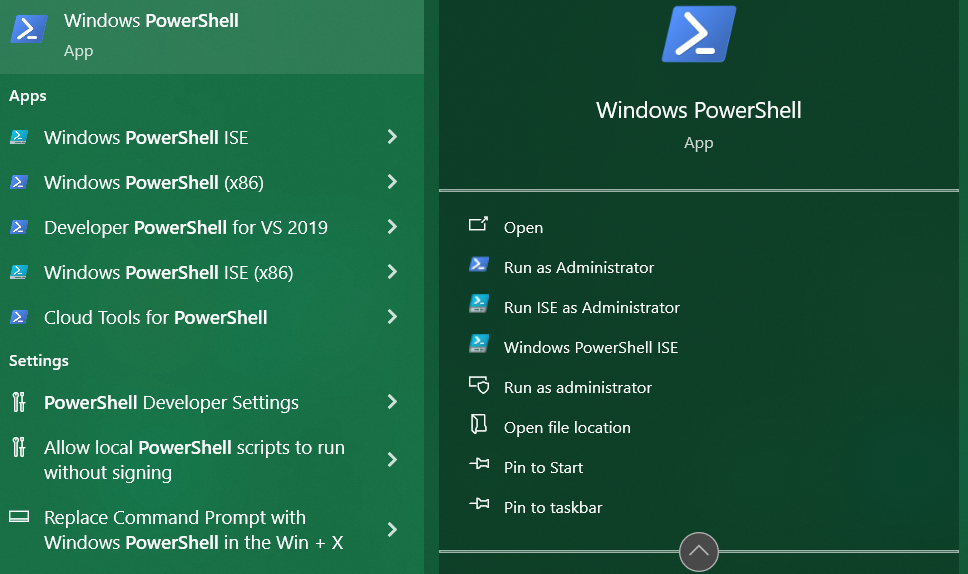Select Pin to taskbar

tap(553, 508)
